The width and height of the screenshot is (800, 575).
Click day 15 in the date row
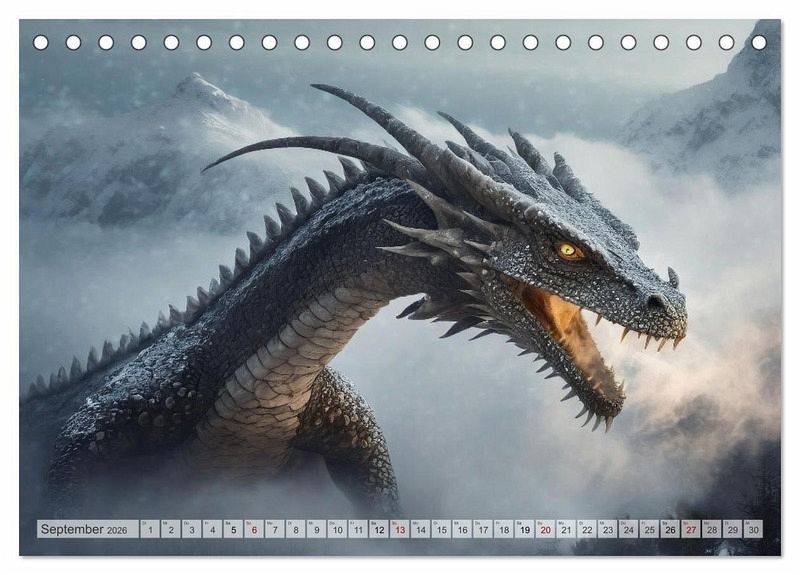(x=441, y=529)
